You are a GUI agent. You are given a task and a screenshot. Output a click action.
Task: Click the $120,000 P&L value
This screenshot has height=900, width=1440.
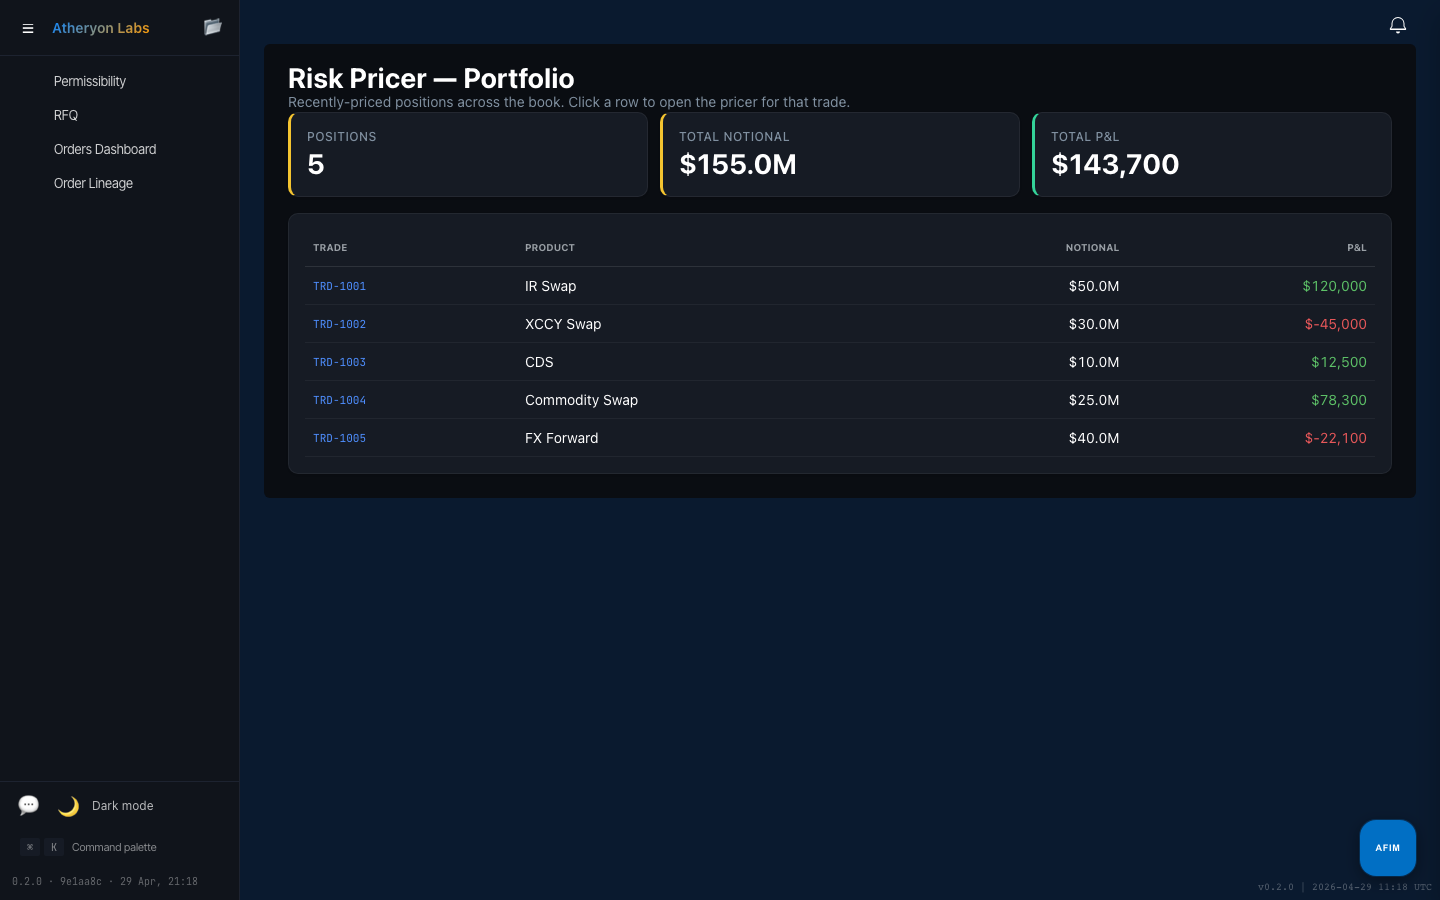(x=1334, y=286)
